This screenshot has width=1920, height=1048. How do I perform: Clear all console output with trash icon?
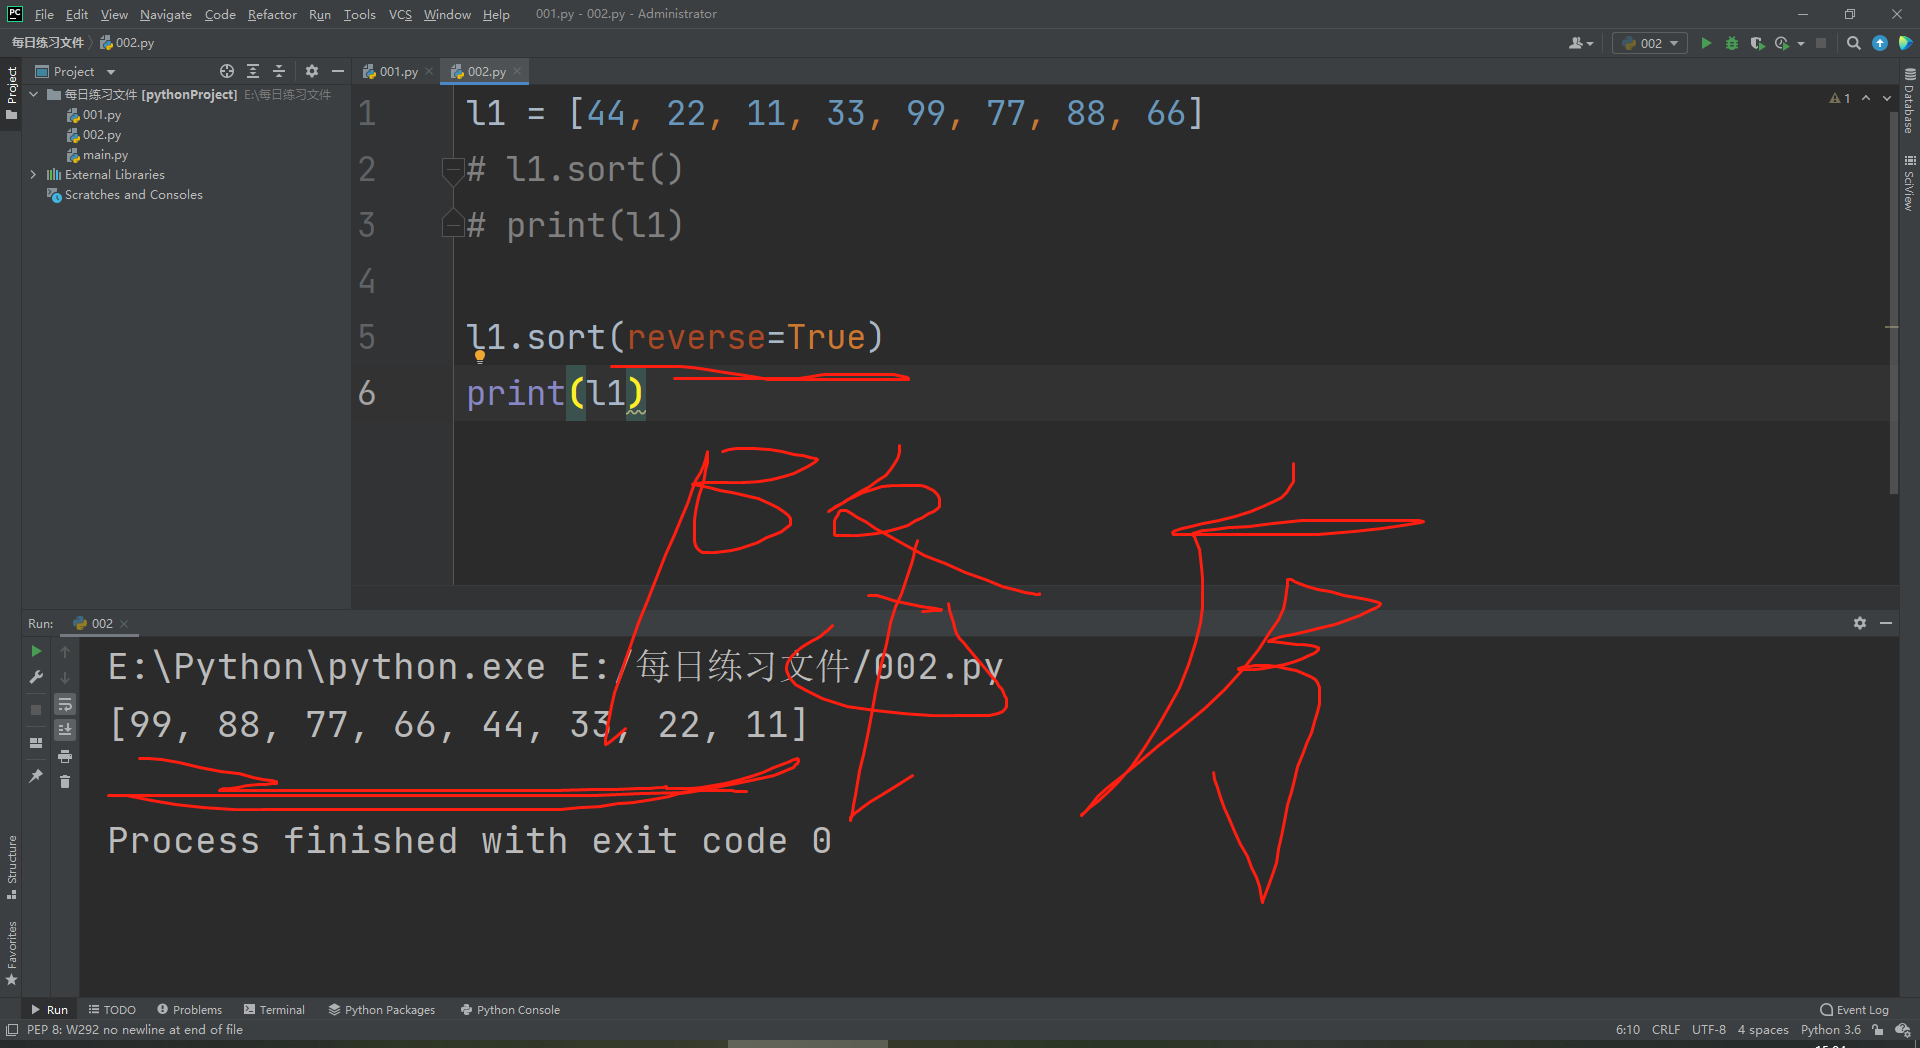click(65, 781)
